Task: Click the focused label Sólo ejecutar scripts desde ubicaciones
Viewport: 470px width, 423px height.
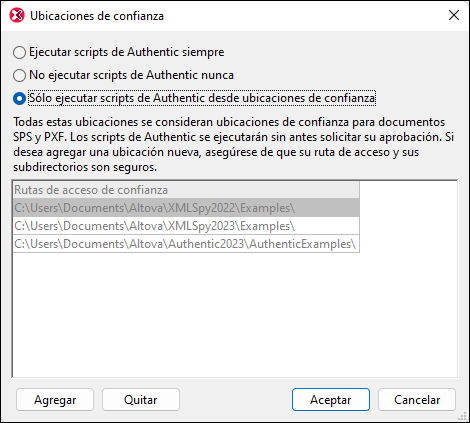Action: click(202, 98)
